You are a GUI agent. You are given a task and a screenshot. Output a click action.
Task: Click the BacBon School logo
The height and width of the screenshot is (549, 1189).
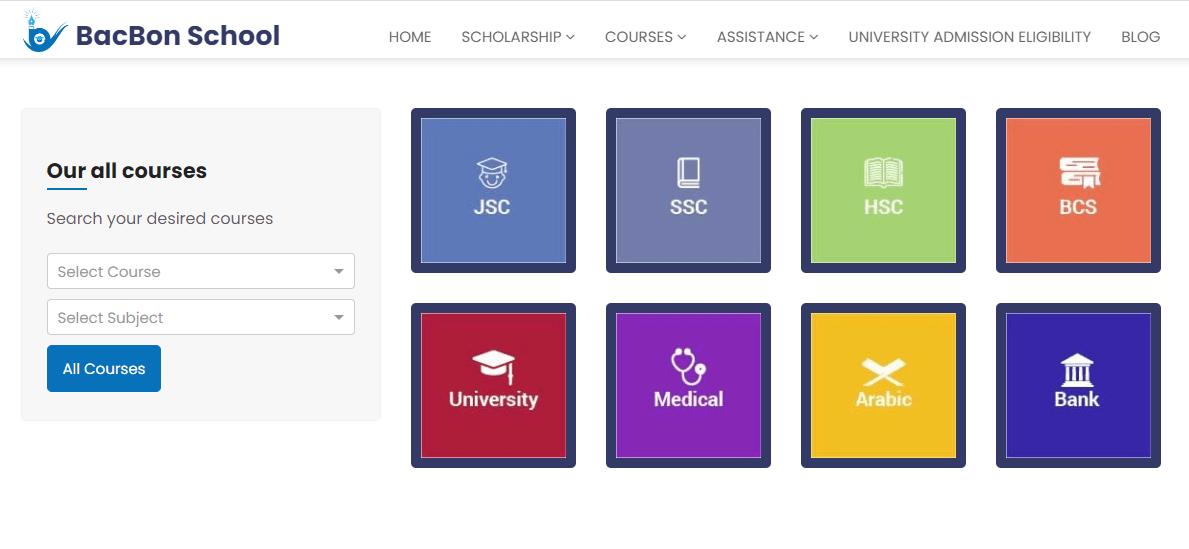click(45, 31)
